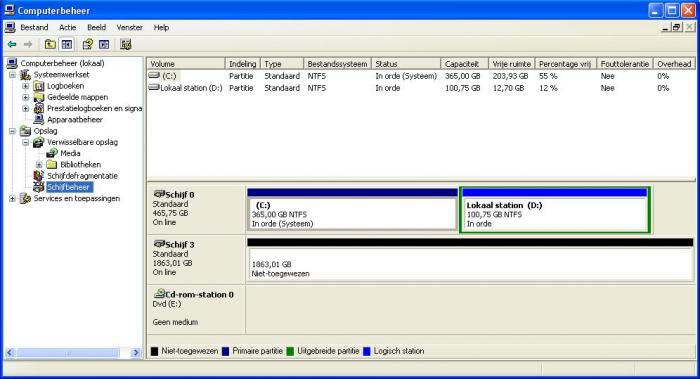Image resolution: width=700 pixels, height=379 pixels.
Task: Expand the Logboeken tree node
Action: [26, 86]
